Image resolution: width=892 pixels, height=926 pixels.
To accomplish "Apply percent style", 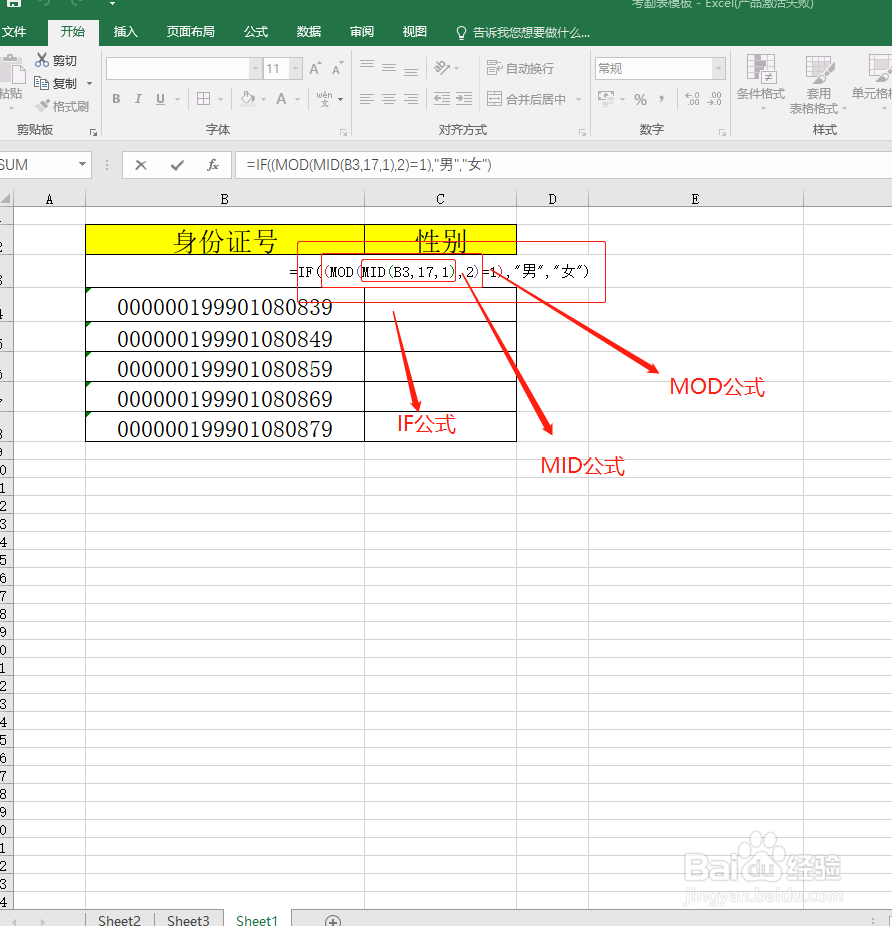I will (640, 99).
